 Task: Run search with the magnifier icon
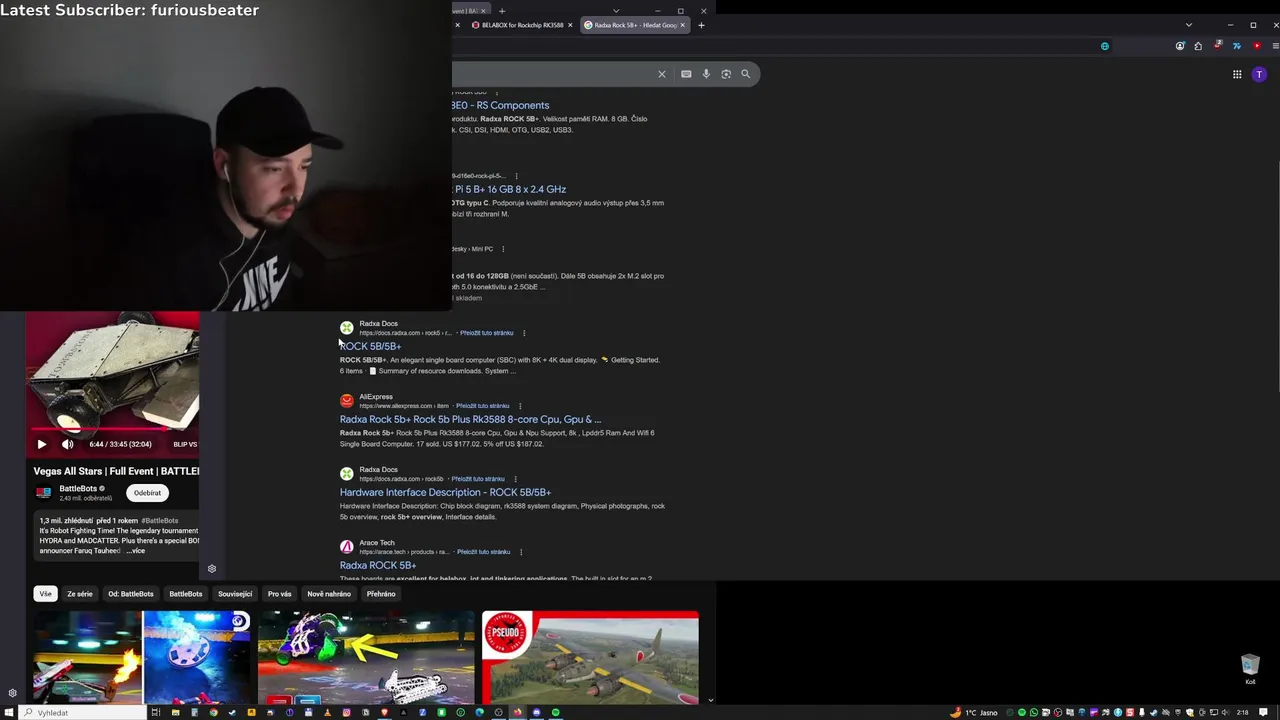(745, 74)
